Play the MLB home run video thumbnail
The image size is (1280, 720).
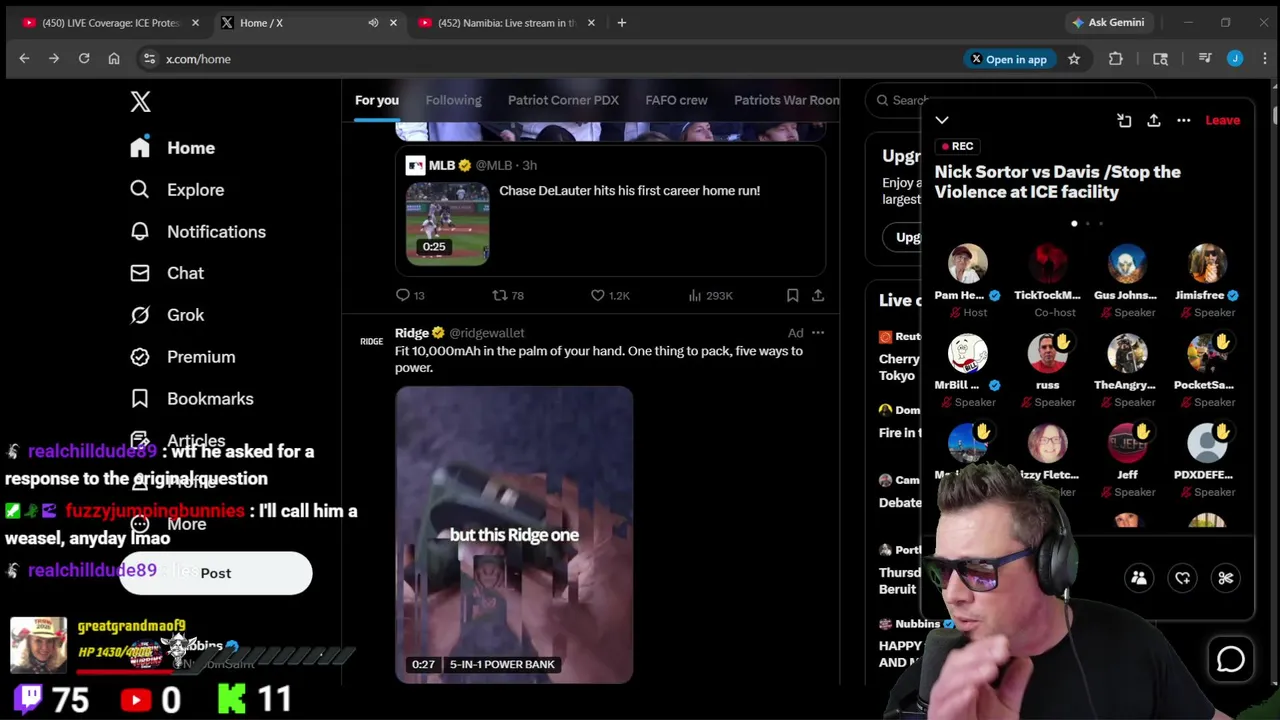447,222
